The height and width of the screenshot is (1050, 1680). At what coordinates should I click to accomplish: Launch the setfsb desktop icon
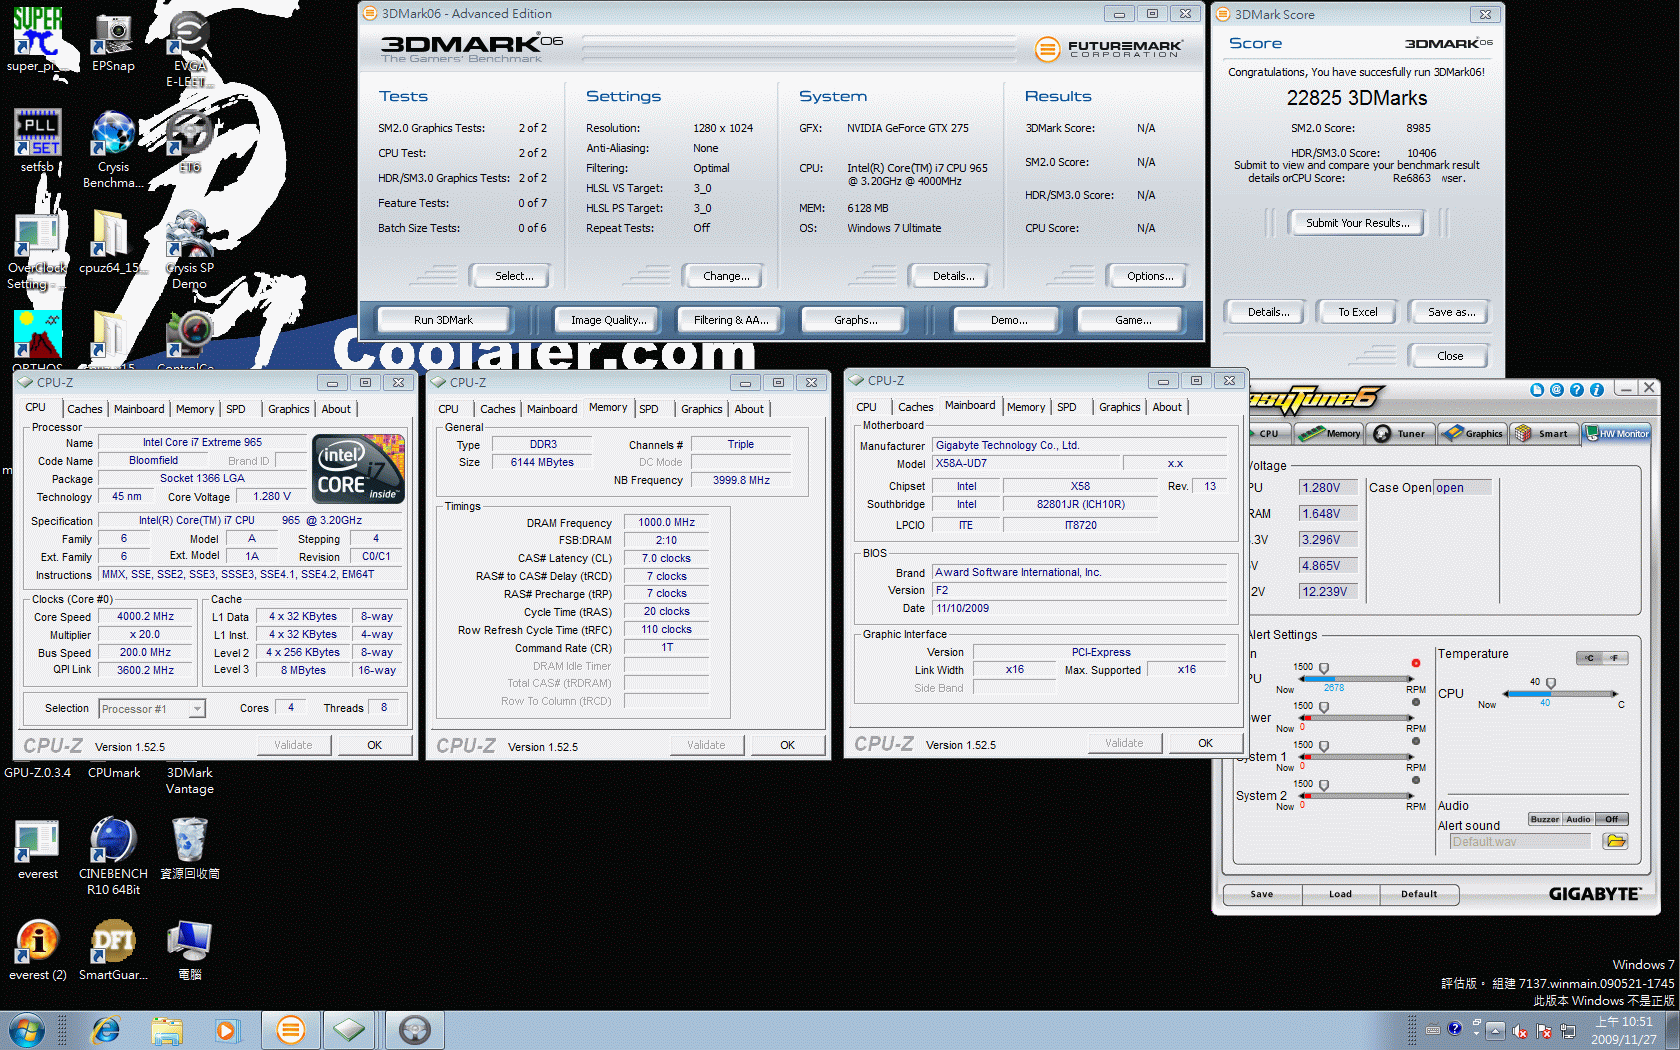(x=38, y=140)
